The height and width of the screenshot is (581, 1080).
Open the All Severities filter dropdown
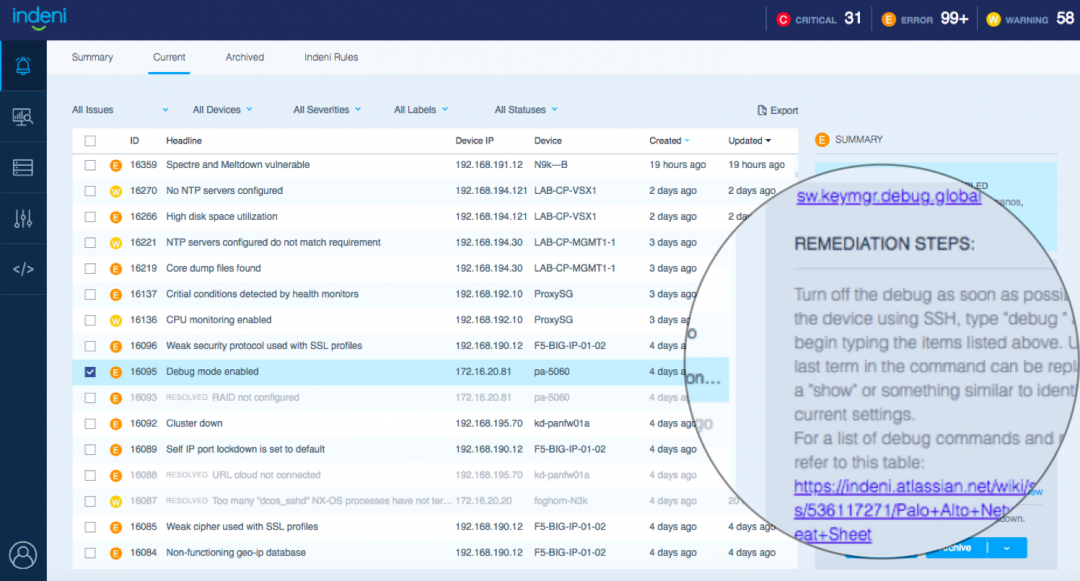coord(326,110)
